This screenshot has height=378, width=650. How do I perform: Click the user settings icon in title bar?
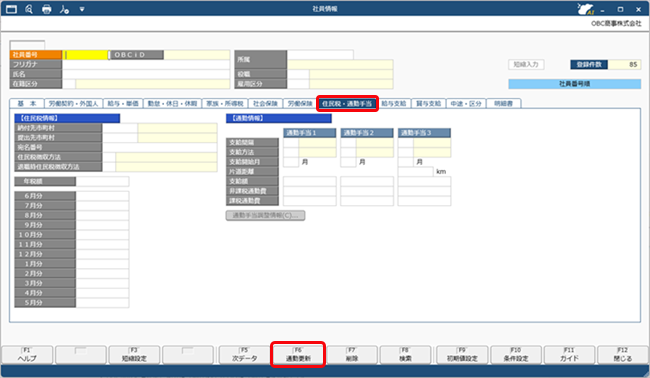click(x=64, y=9)
